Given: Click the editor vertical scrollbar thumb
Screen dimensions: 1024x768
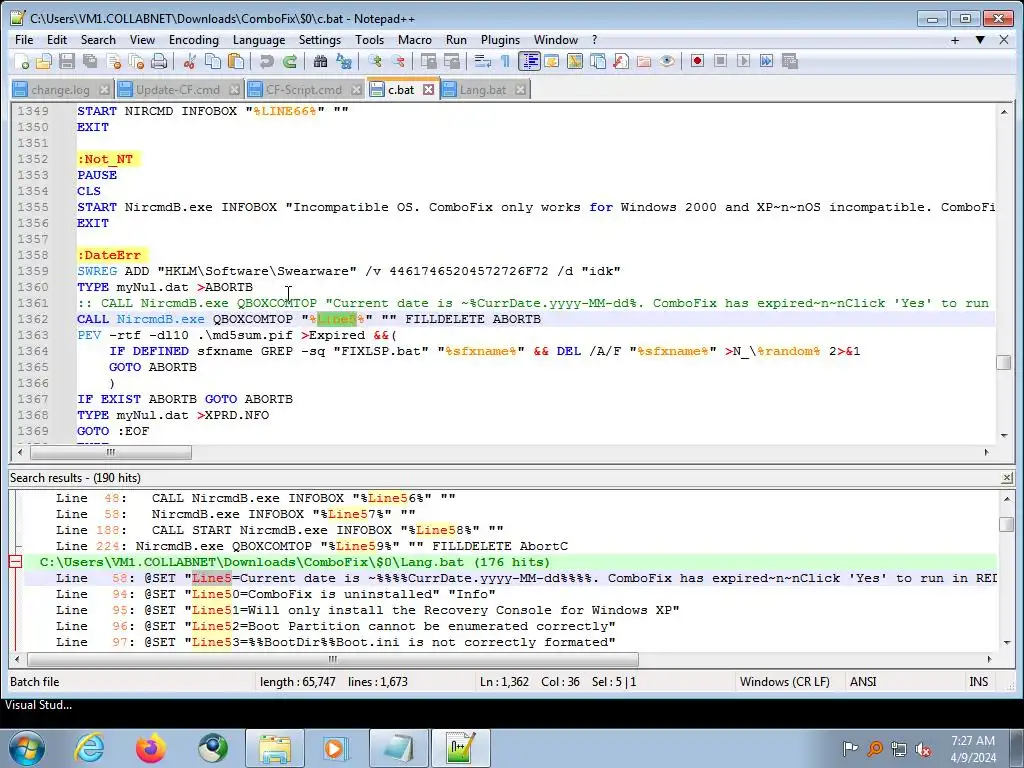Looking at the screenshot, I should [1004, 362].
